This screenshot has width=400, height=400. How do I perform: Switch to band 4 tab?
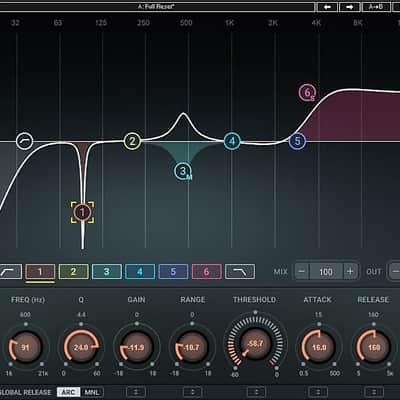[x=140, y=272]
